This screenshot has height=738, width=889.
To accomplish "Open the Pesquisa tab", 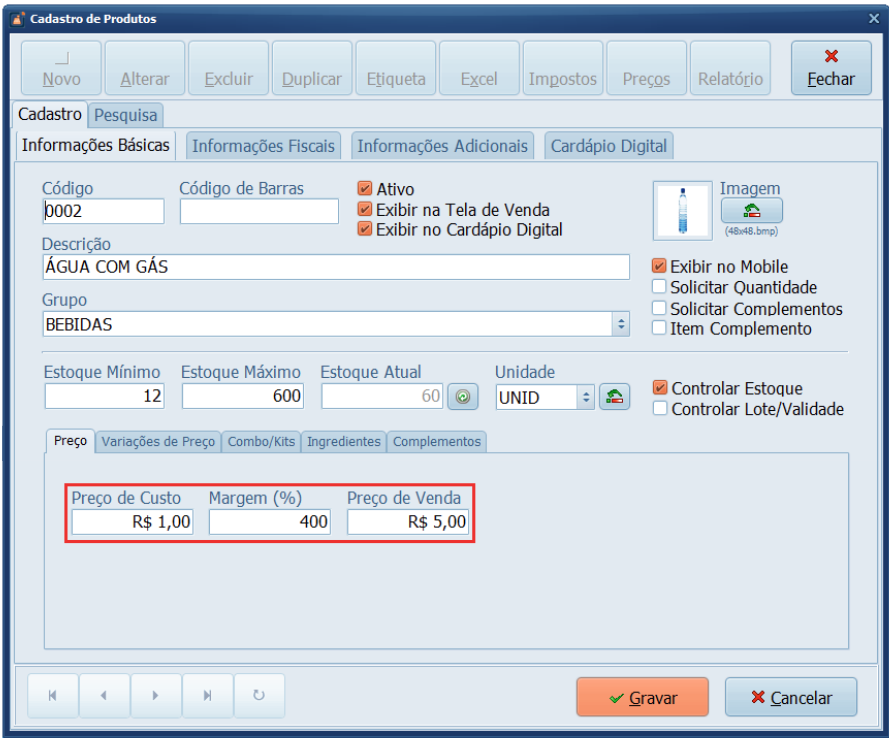I will click(x=126, y=115).
